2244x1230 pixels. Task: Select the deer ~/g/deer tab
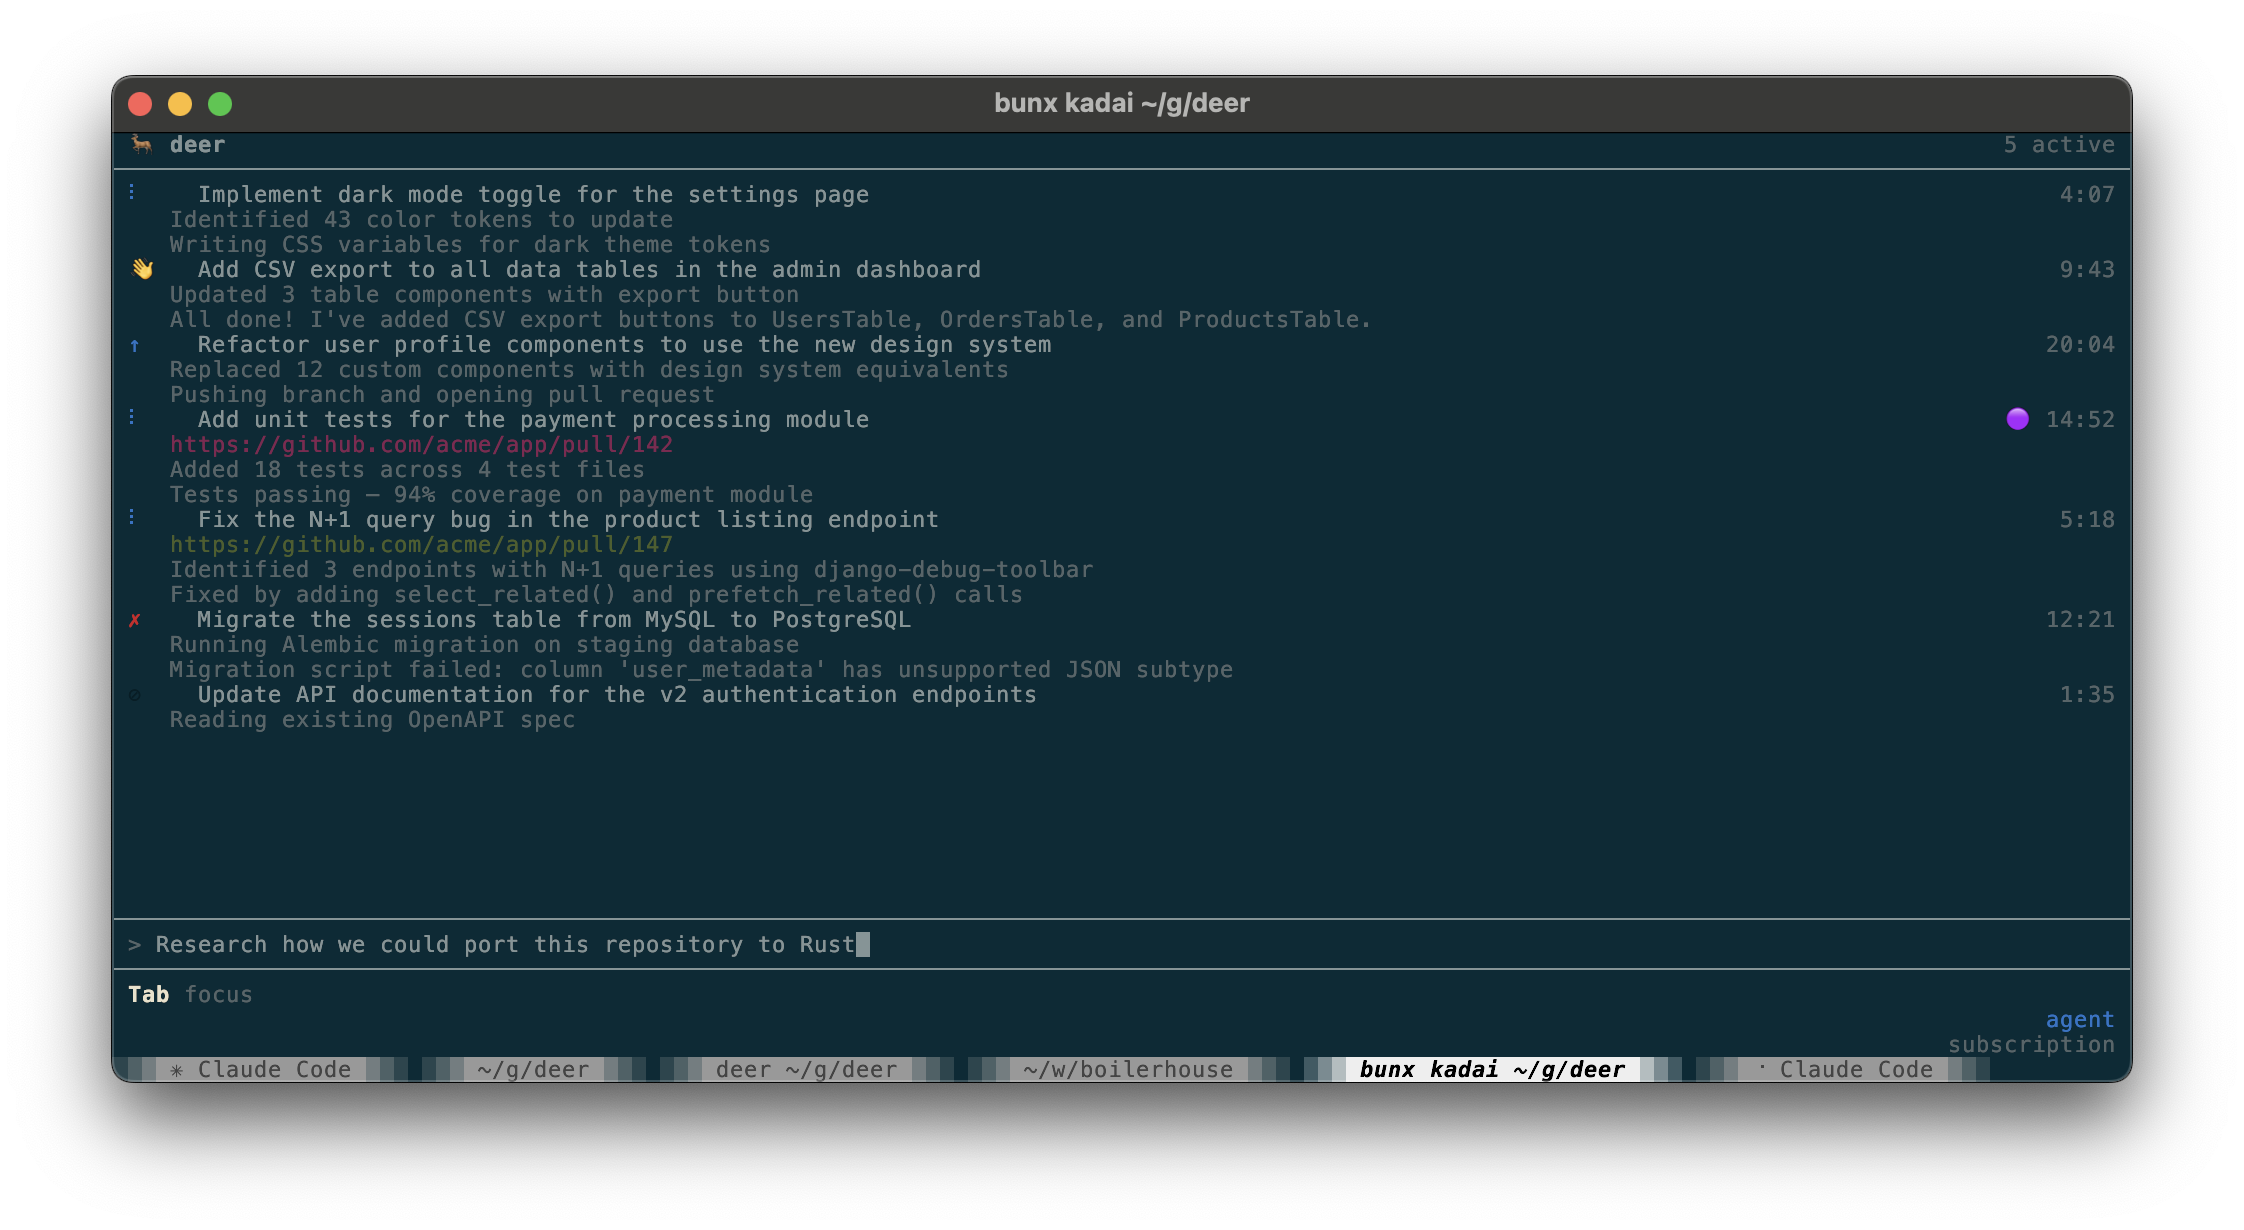point(806,1069)
